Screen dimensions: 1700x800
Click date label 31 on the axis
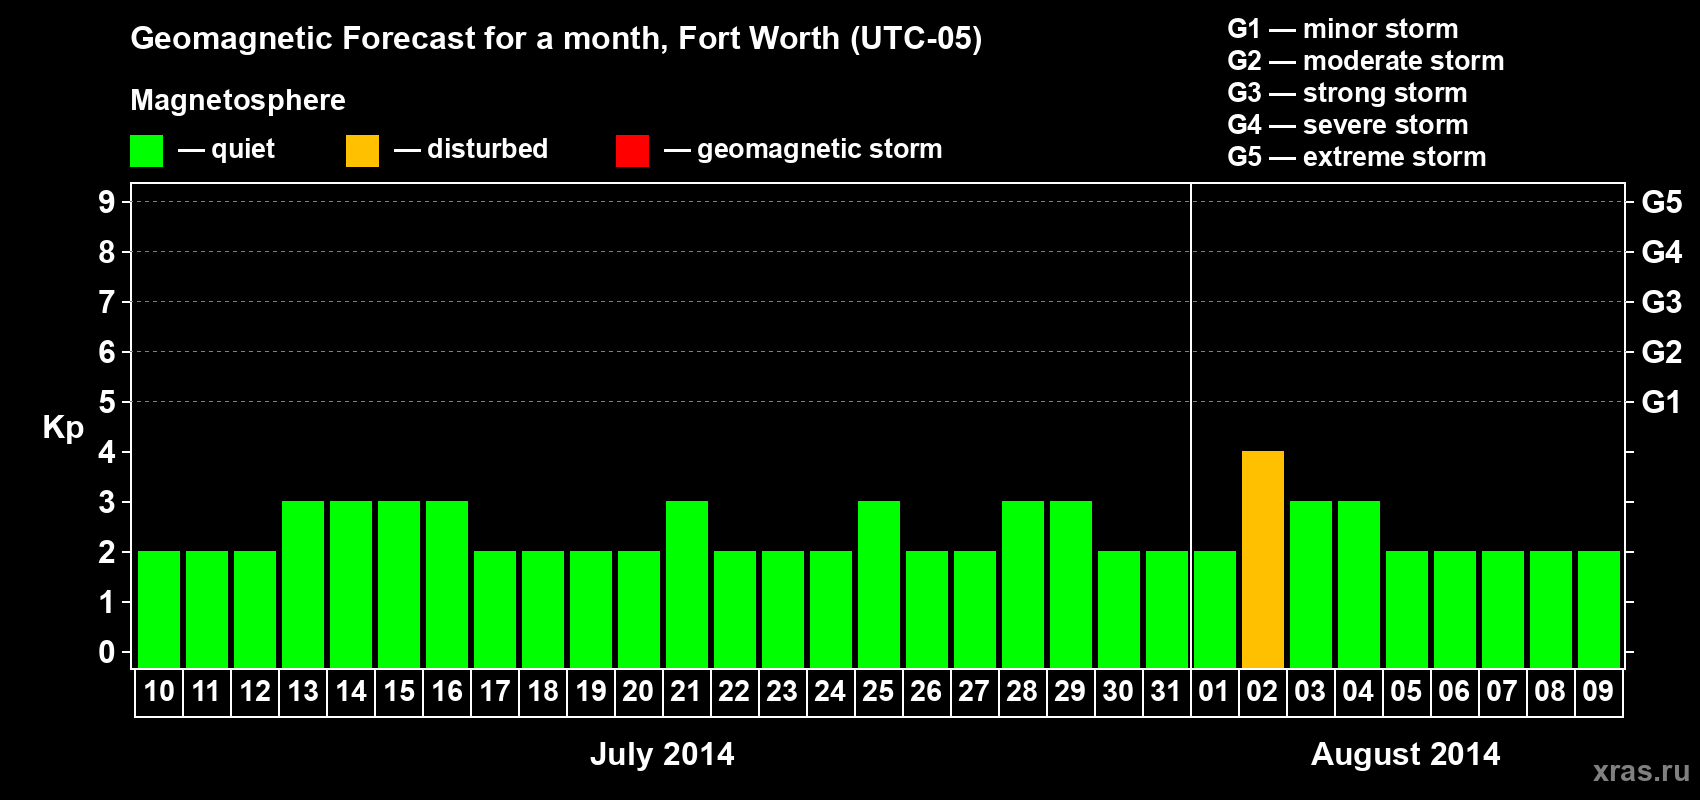click(1166, 692)
